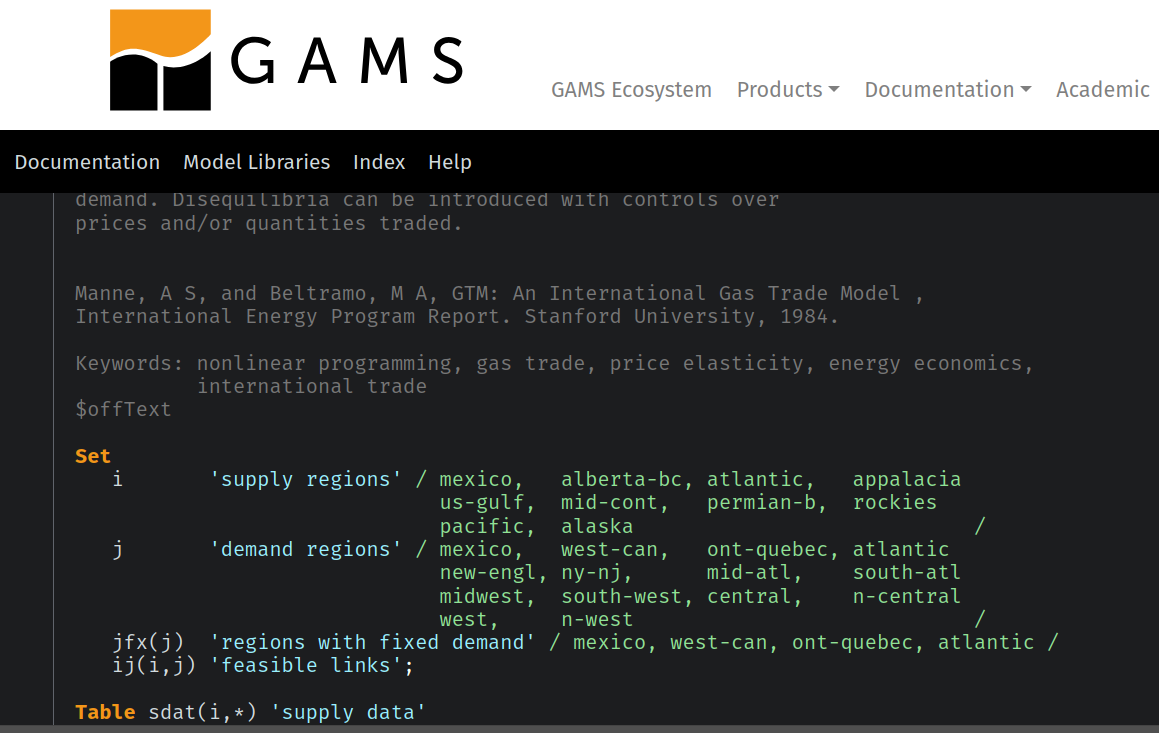The height and width of the screenshot is (733, 1159).
Task: Click the 'pacific' set element
Action: pyautogui.click(x=481, y=526)
